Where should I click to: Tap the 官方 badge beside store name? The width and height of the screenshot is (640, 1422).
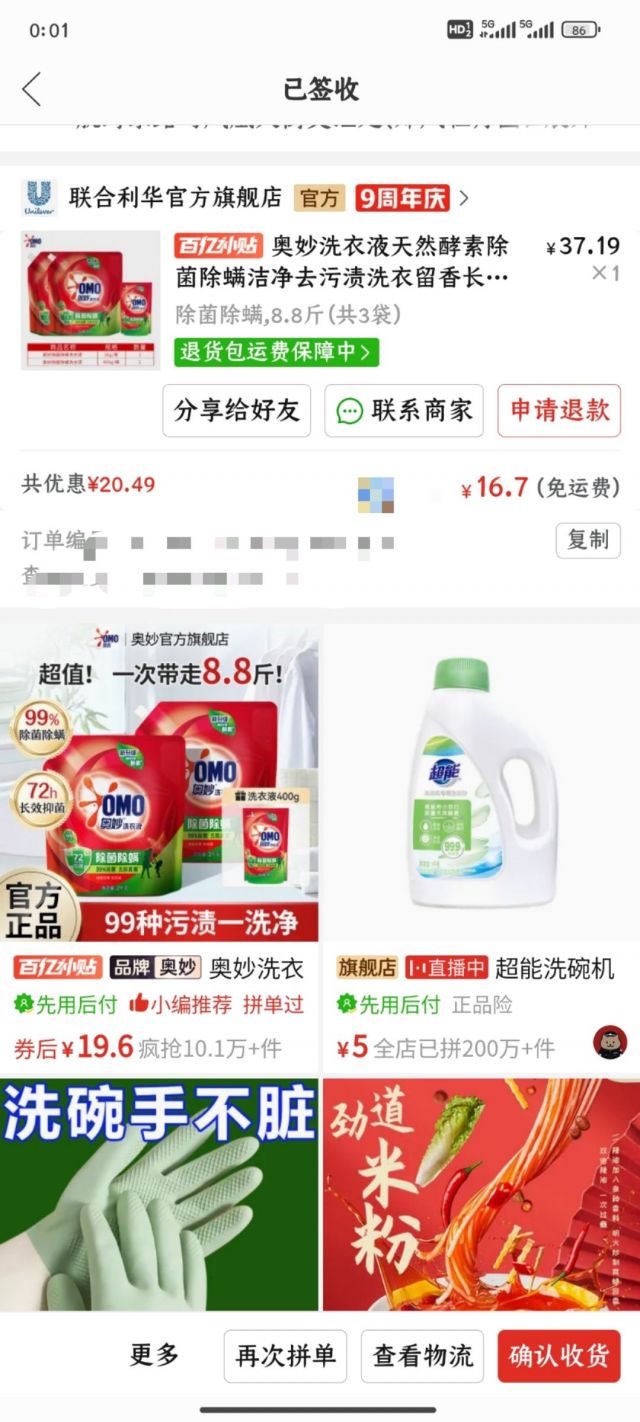tap(319, 198)
